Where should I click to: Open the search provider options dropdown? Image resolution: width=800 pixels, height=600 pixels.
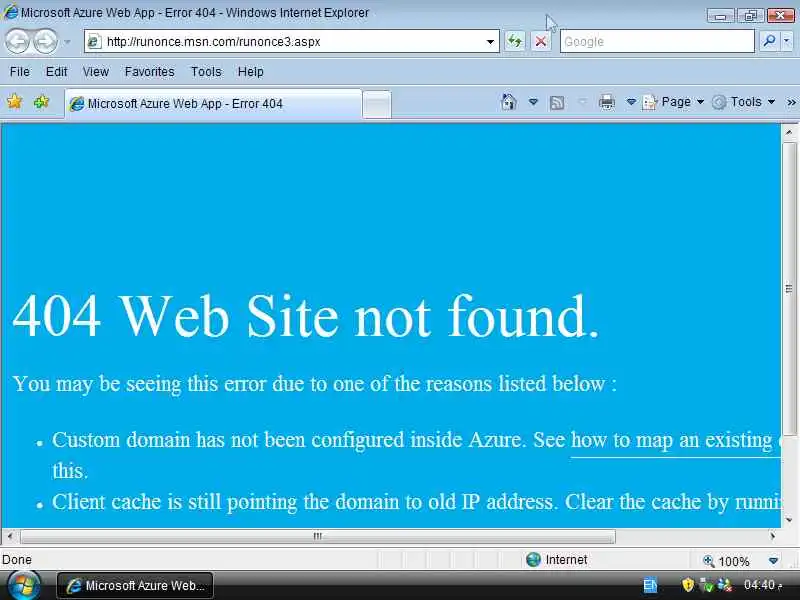click(x=787, y=41)
